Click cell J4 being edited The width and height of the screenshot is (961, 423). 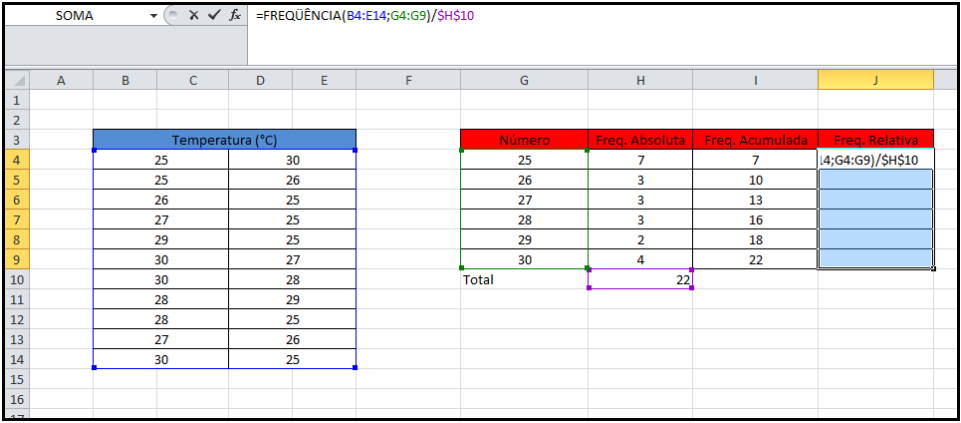click(x=875, y=160)
